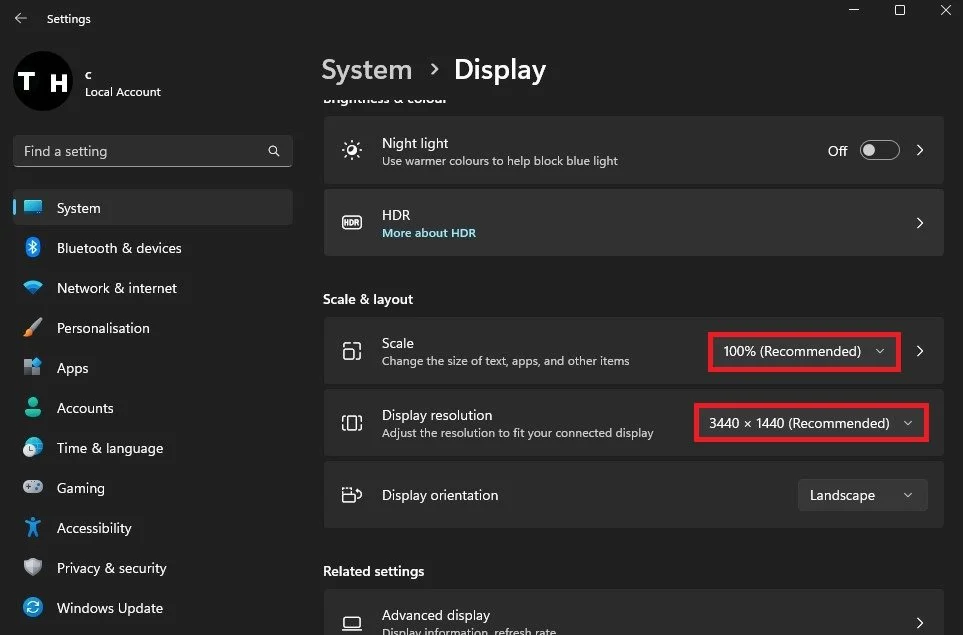
Task: Open the Landscape orientation dropdown
Action: pyautogui.click(x=862, y=495)
